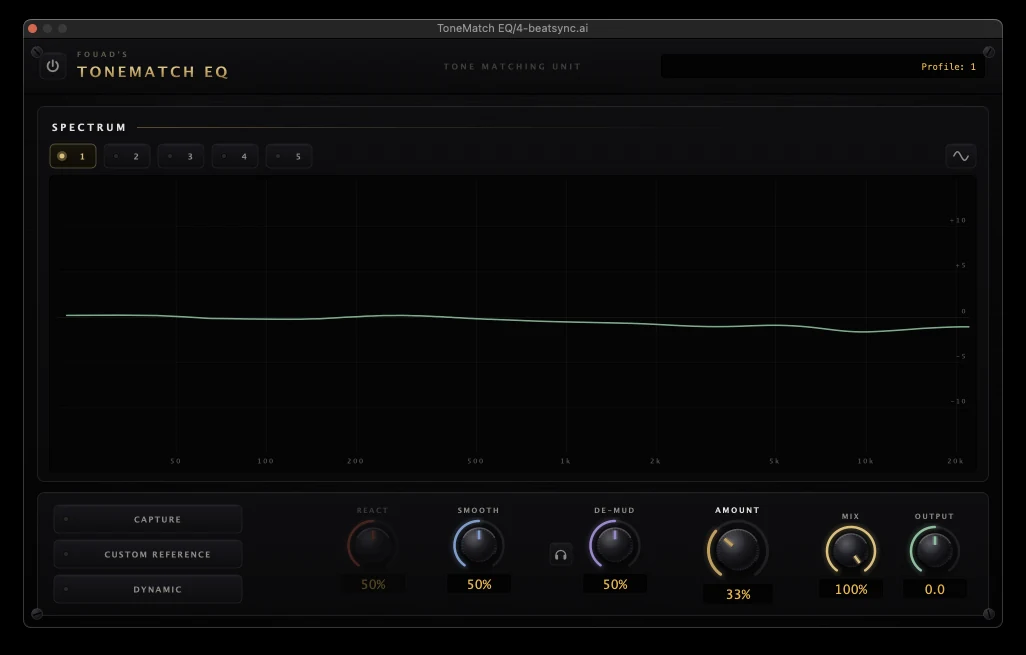
Task: Click the 500 frequency axis label
Action: point(476,461)
